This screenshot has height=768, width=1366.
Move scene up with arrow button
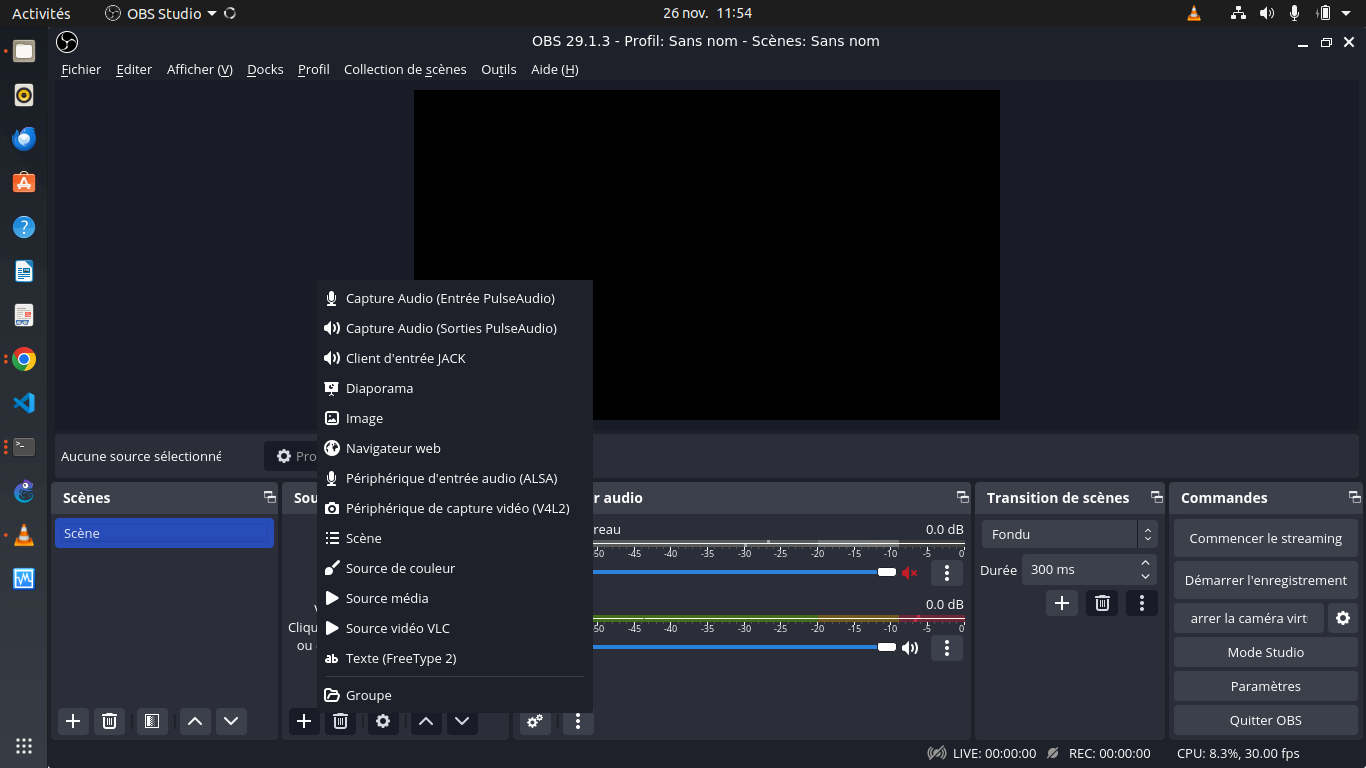click(x=195, y=721)
